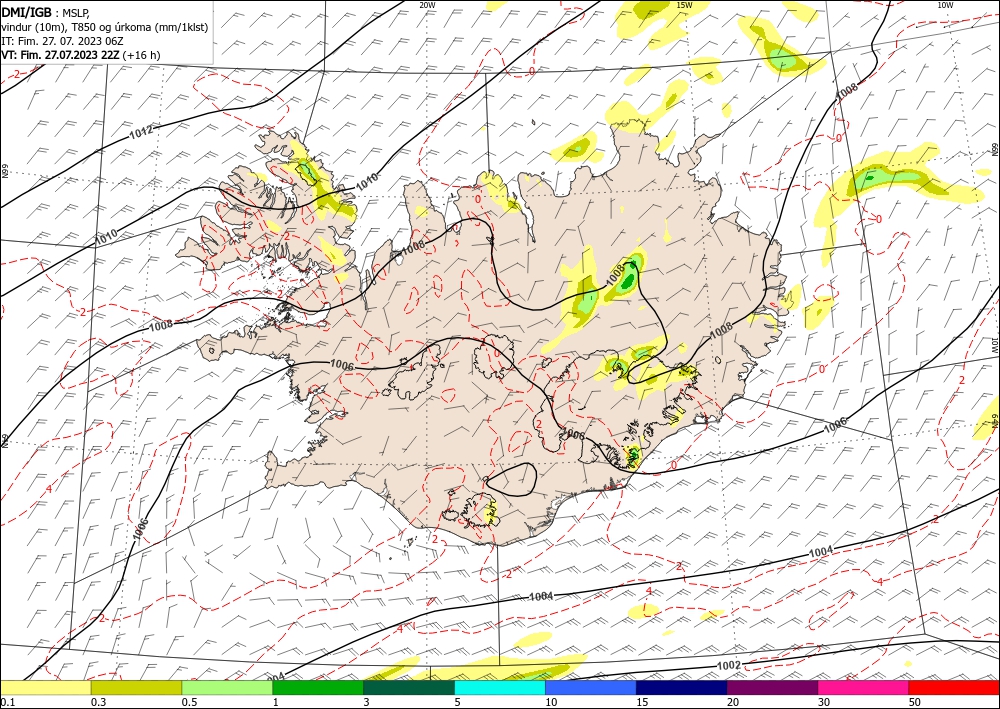Select the dark green 3 mm legend swatch
This screenshot has height=709, width=1000.
pyautogui.click(x=409, y=687)
